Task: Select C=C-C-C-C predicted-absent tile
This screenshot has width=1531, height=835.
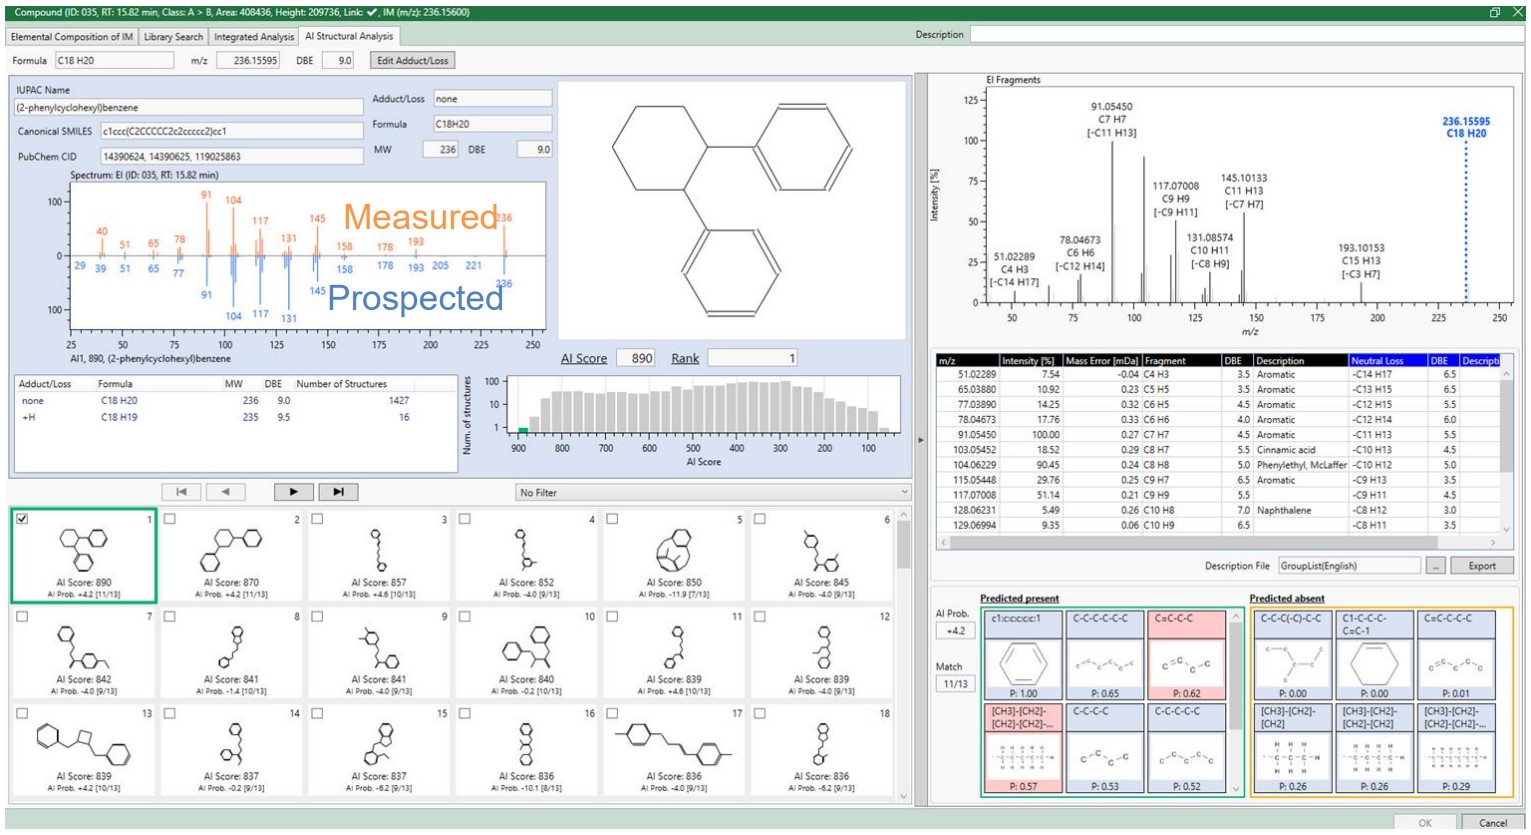Action: pyautogui.click(x=1457, y=655)
